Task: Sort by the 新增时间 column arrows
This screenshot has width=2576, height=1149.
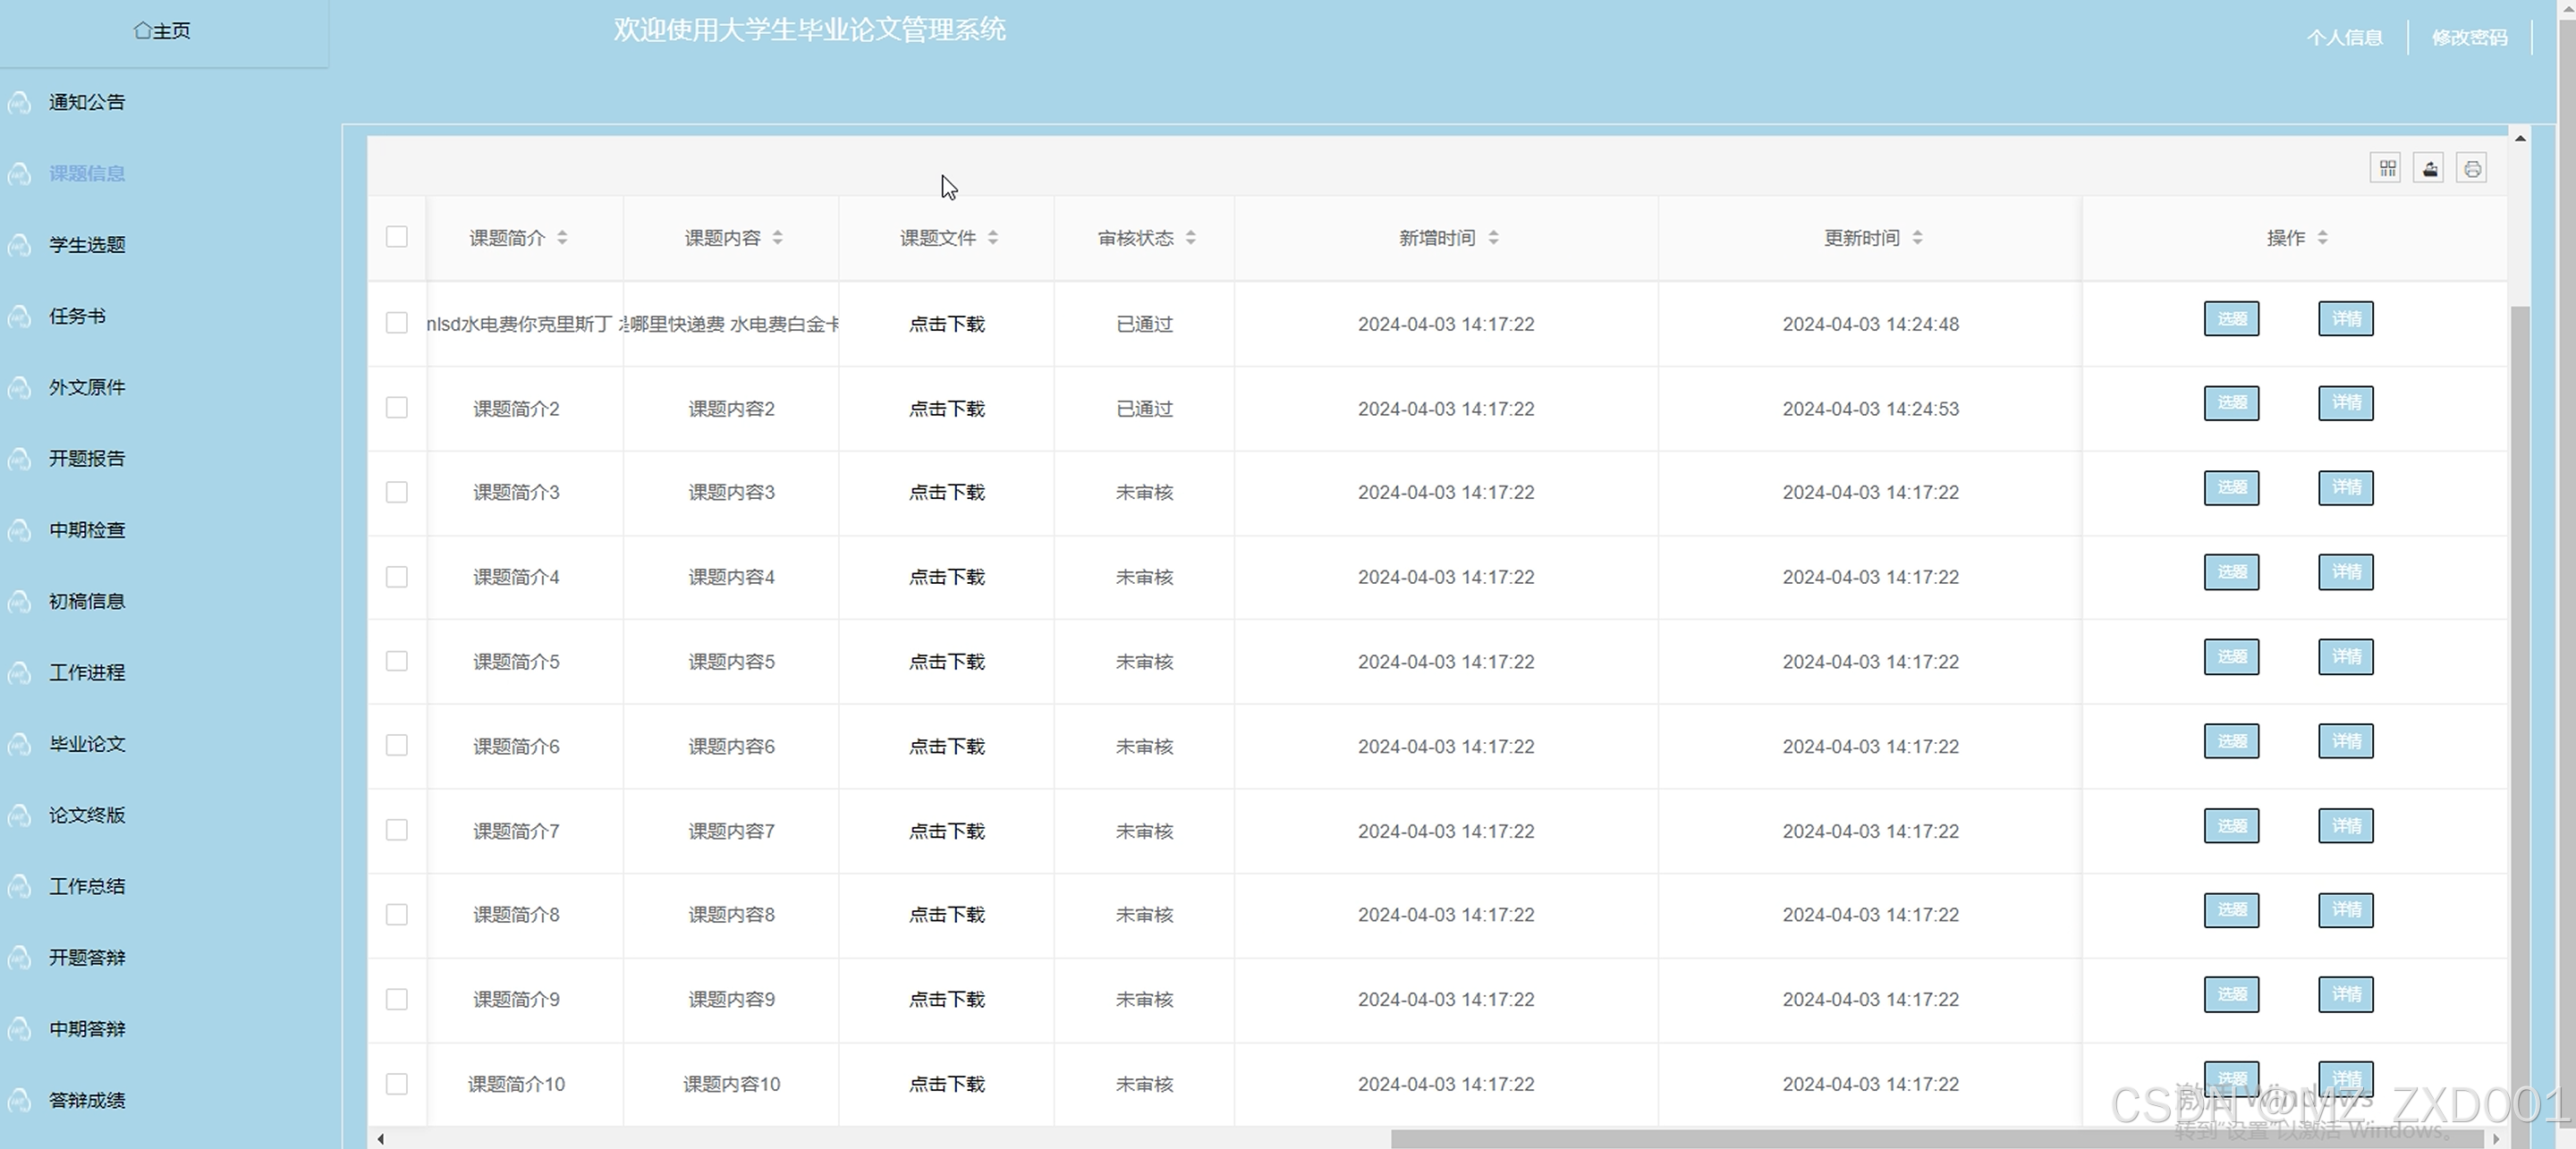Action: coord(1493,238)
